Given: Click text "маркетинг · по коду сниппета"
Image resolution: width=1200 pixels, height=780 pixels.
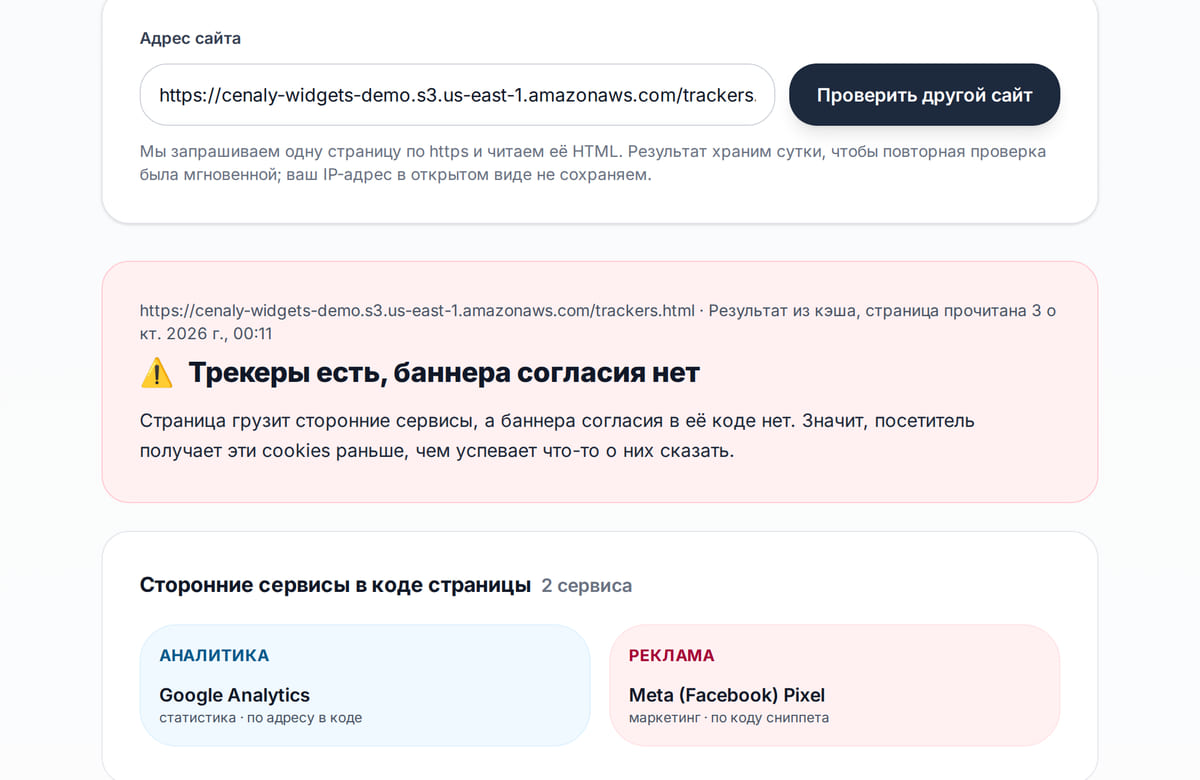Looking at the screenshot, I should click(729, 718).
